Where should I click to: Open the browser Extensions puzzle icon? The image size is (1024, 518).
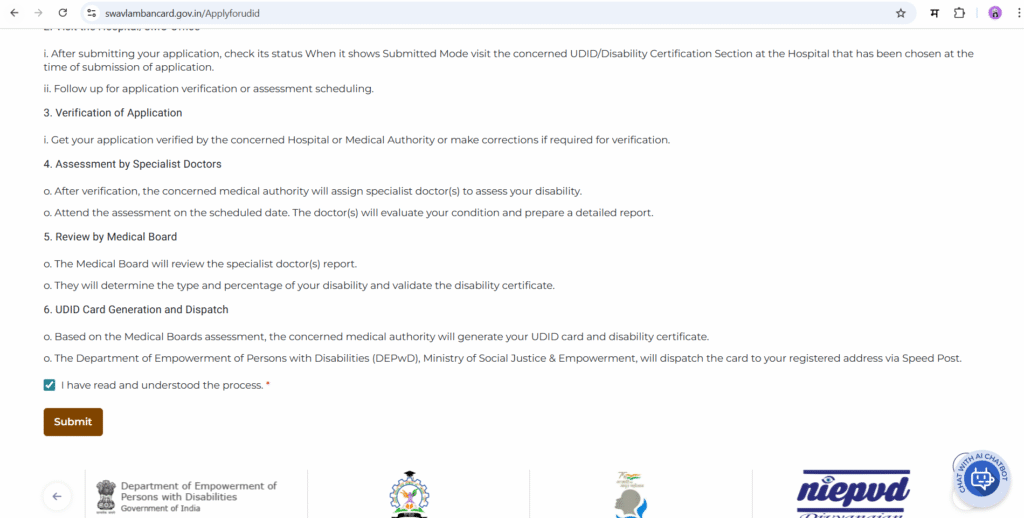coord(960,13)
